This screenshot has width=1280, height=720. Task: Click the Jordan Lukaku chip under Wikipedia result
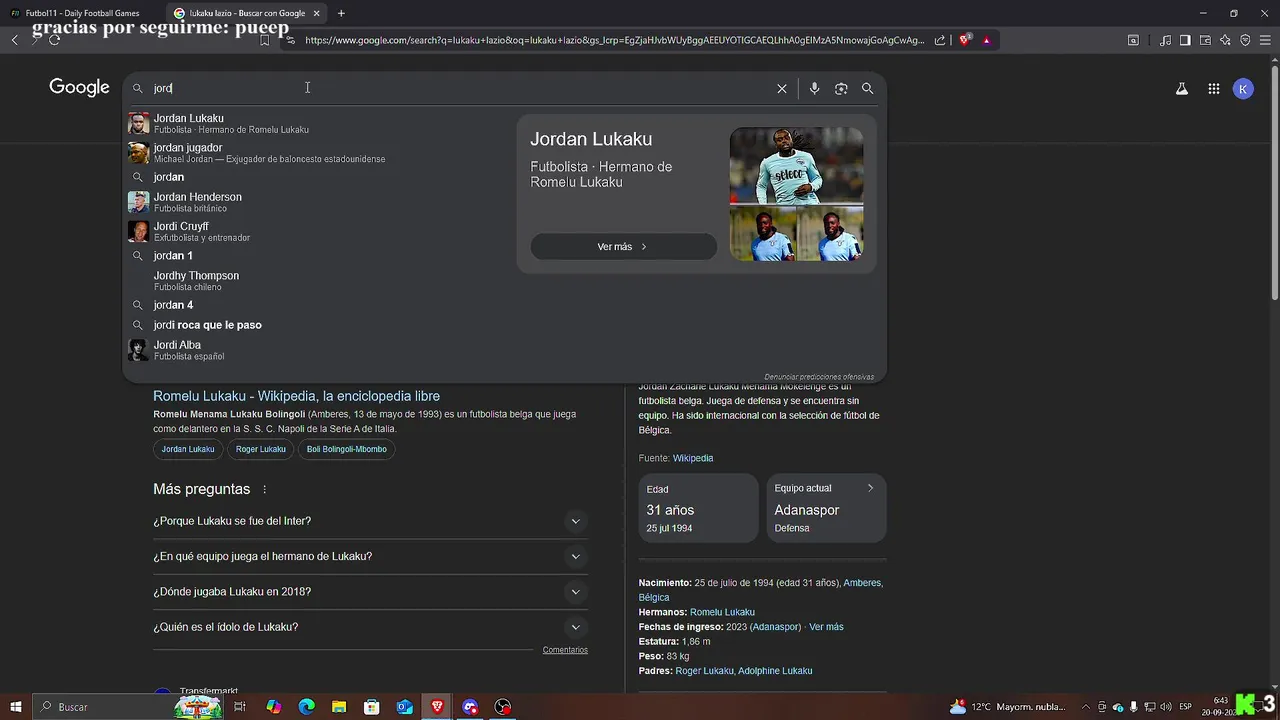[188, 449]
